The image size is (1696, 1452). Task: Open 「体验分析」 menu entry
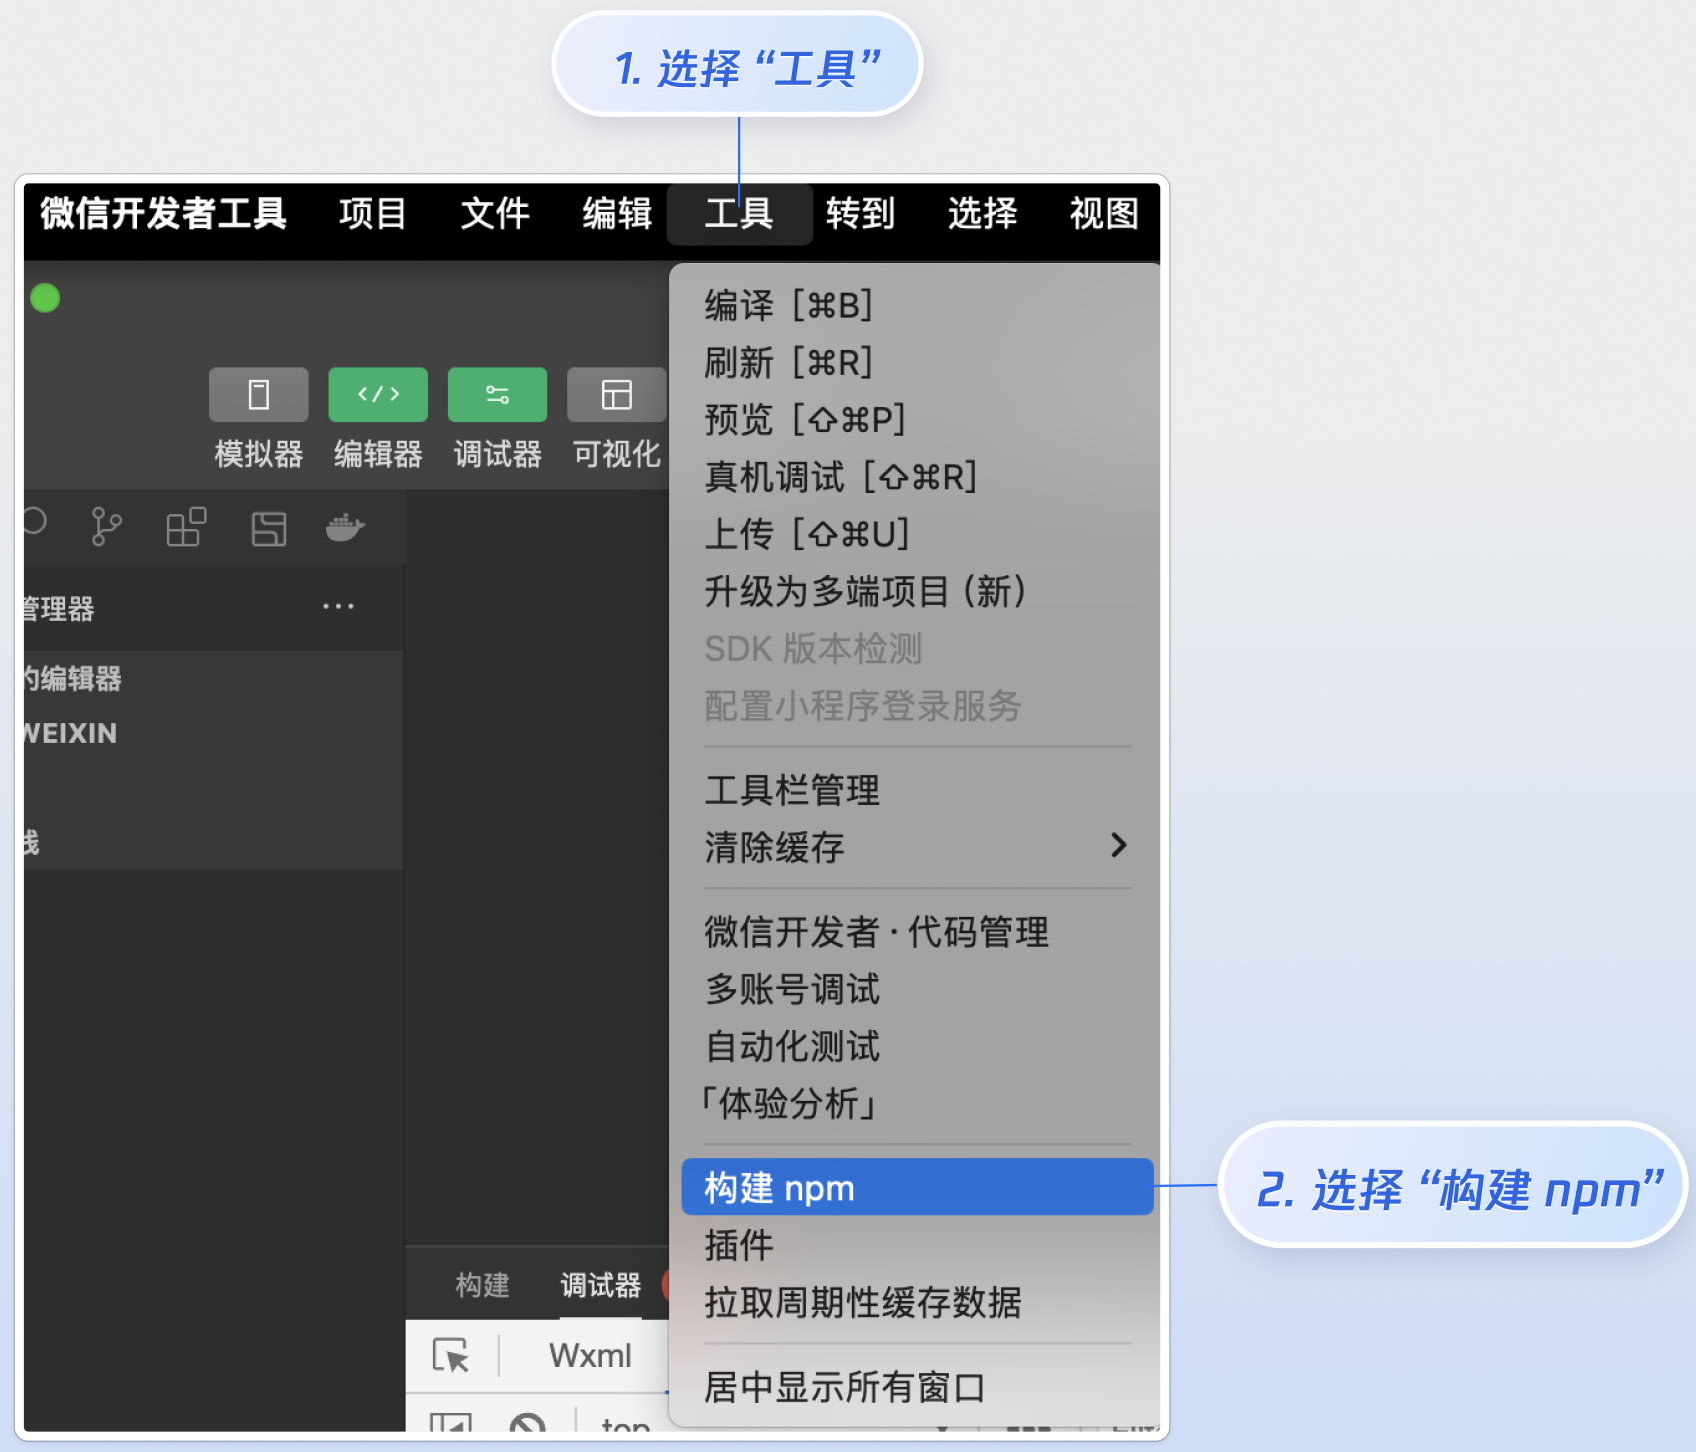point(917,1104)
